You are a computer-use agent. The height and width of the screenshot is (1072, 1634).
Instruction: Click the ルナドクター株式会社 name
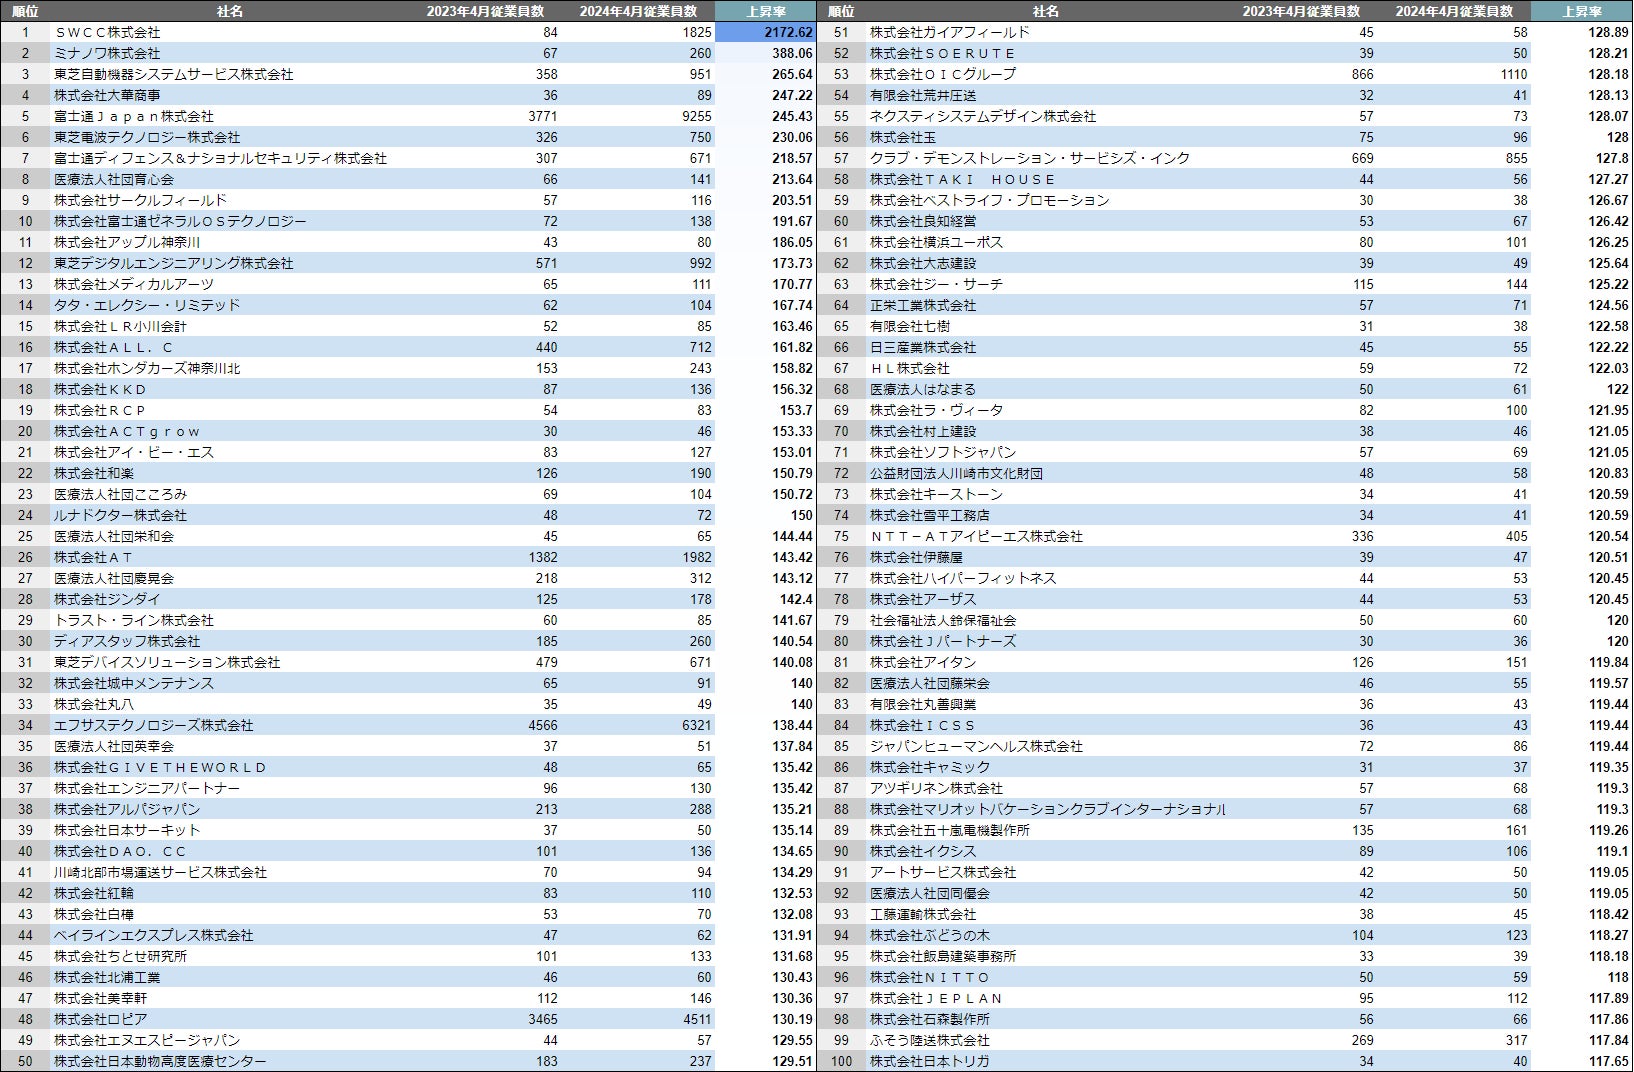(x=120, y=515)
